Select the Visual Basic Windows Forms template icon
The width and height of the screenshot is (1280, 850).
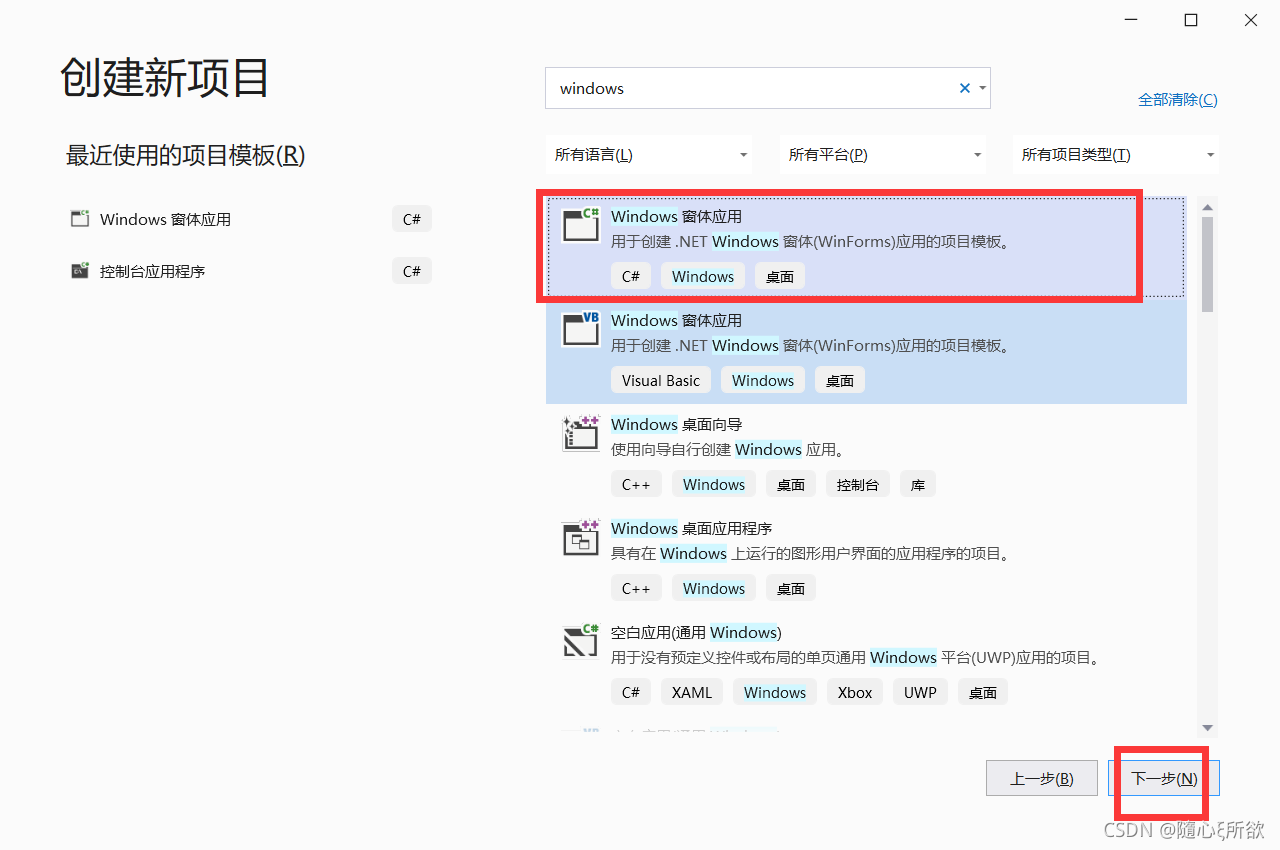581,329
